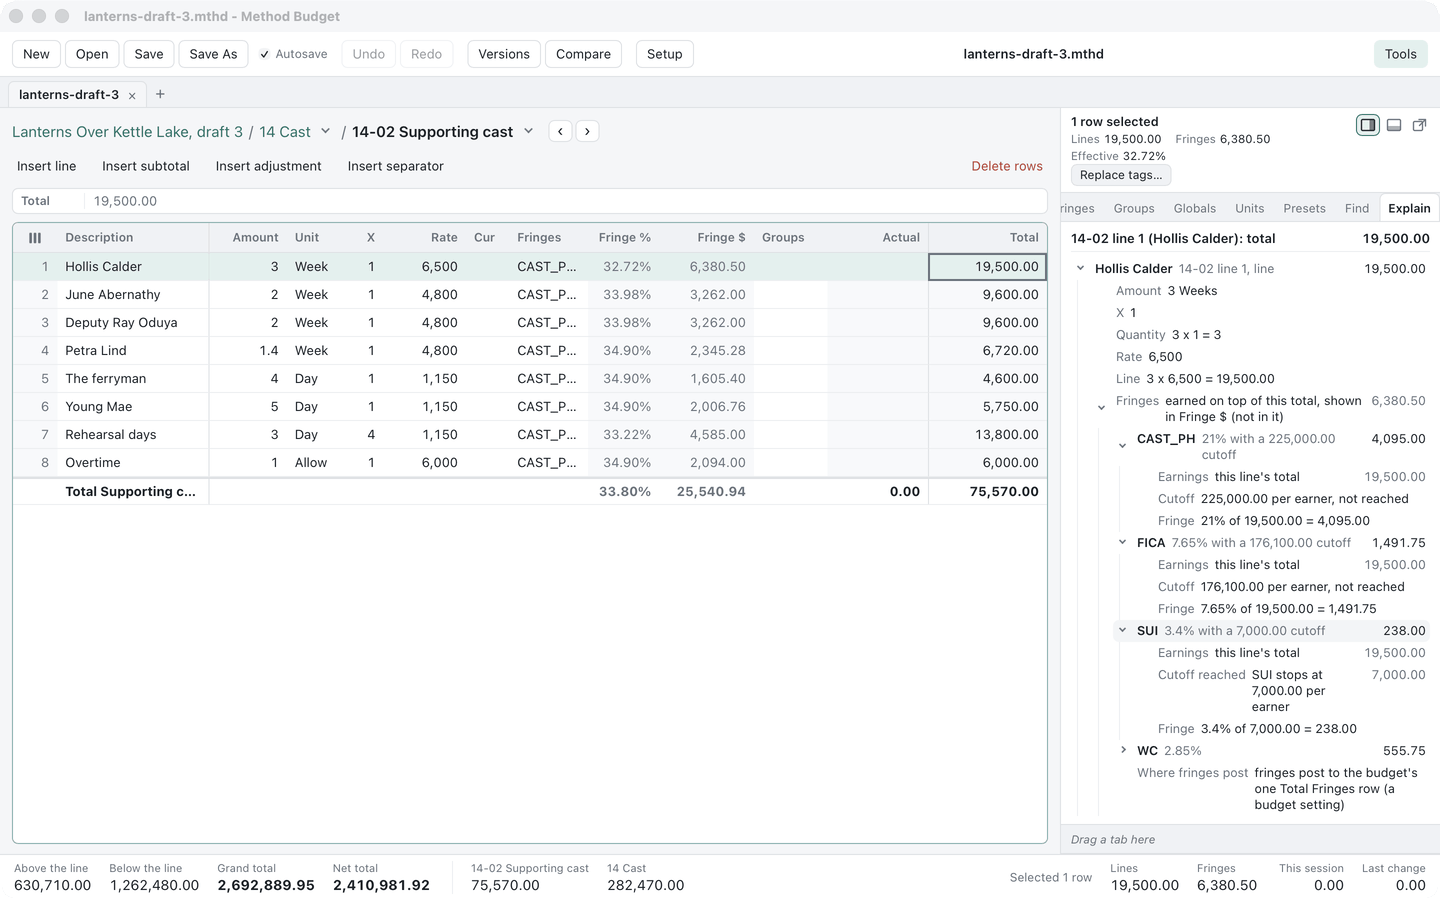
Task: Go to the previous account with the left arrow
Action: tap(561, 131)
